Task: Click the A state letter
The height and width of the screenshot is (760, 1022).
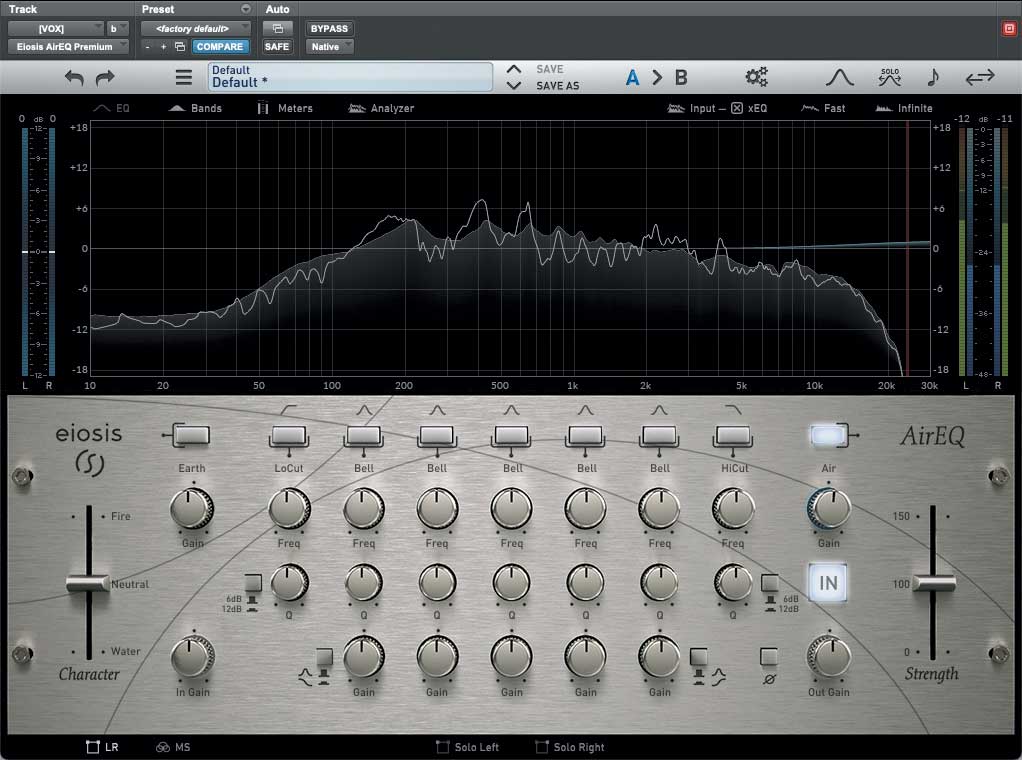Action: tap(632, 78)
